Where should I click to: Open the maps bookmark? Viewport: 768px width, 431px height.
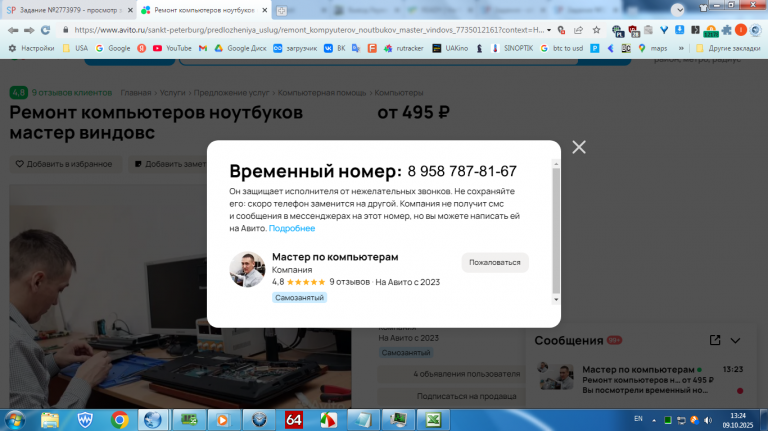[x=653, y=48]
